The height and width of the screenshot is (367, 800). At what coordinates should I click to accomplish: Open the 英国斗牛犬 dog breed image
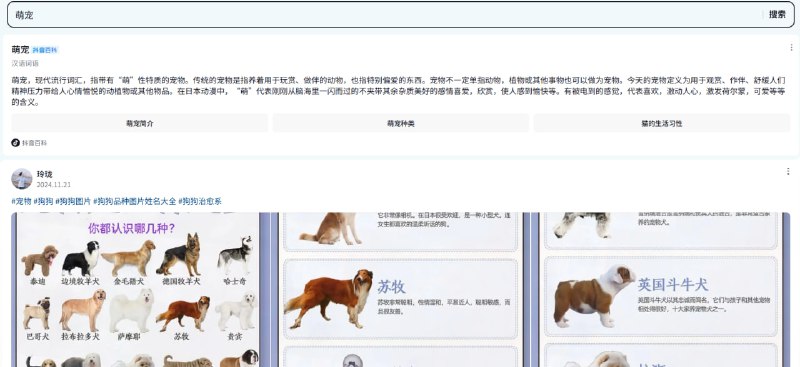click(662, 290)
